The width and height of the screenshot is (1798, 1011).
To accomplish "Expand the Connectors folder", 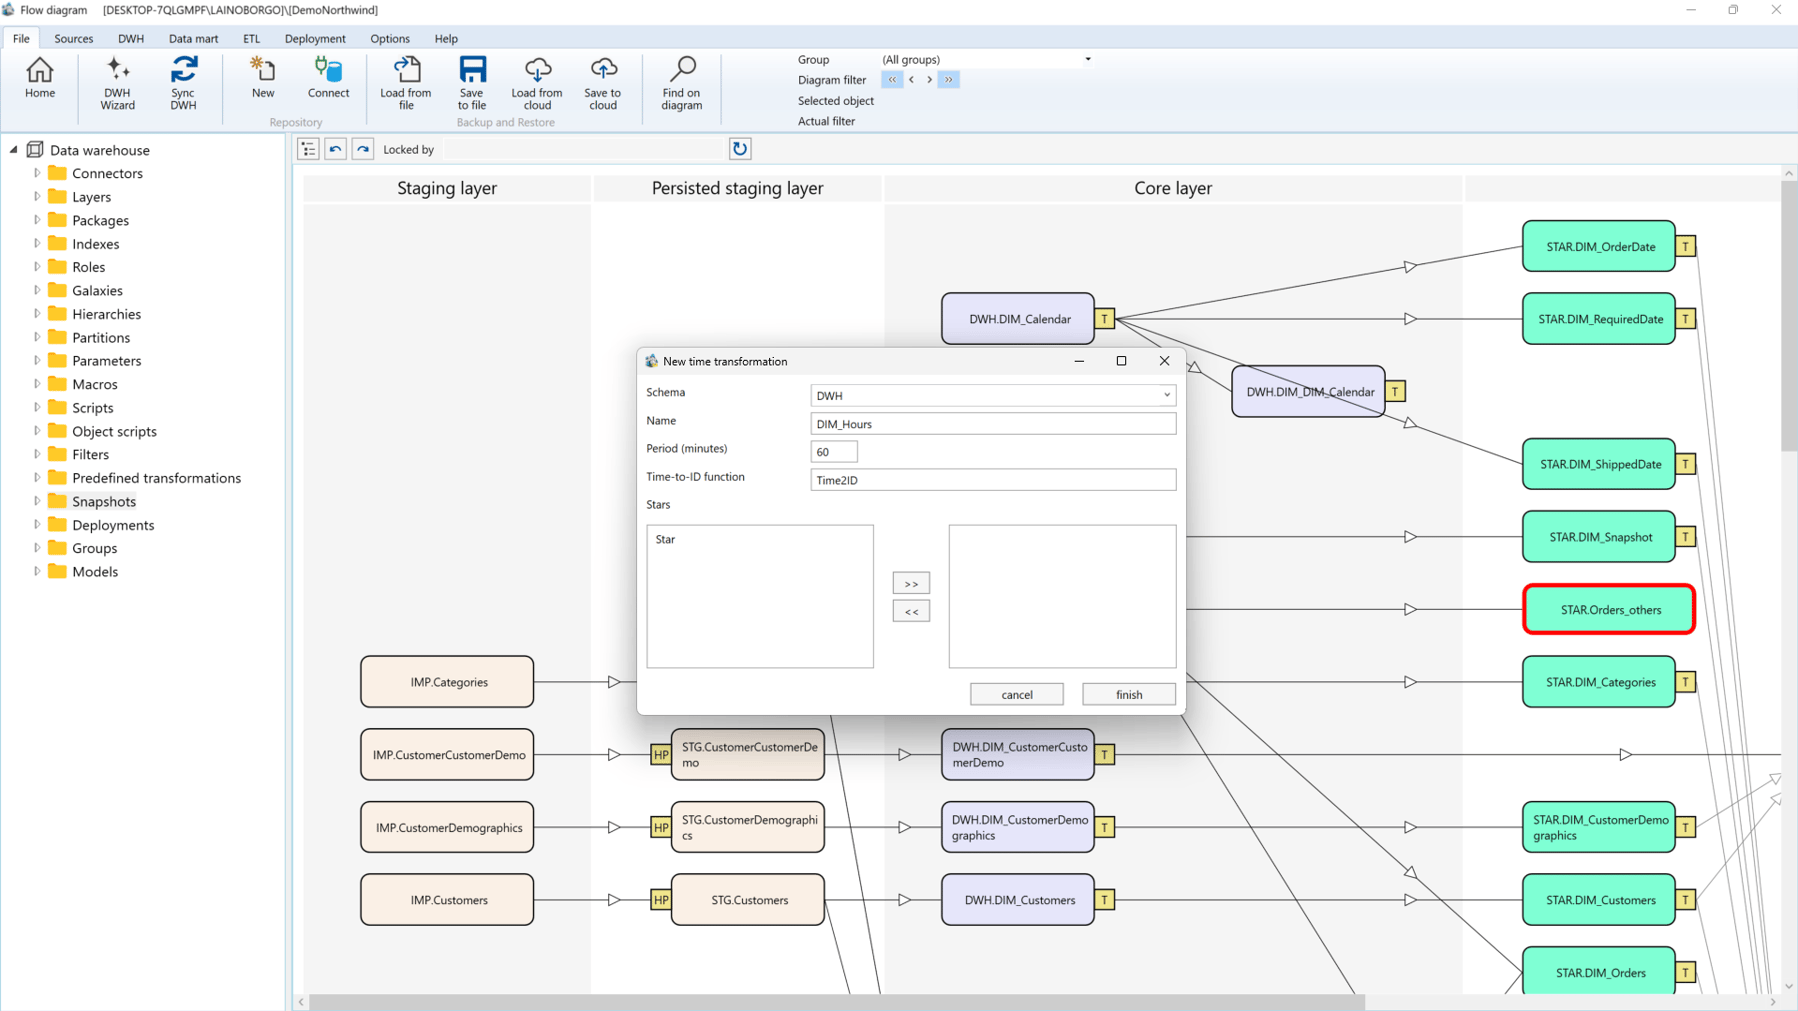I will [x=37, y=173].
